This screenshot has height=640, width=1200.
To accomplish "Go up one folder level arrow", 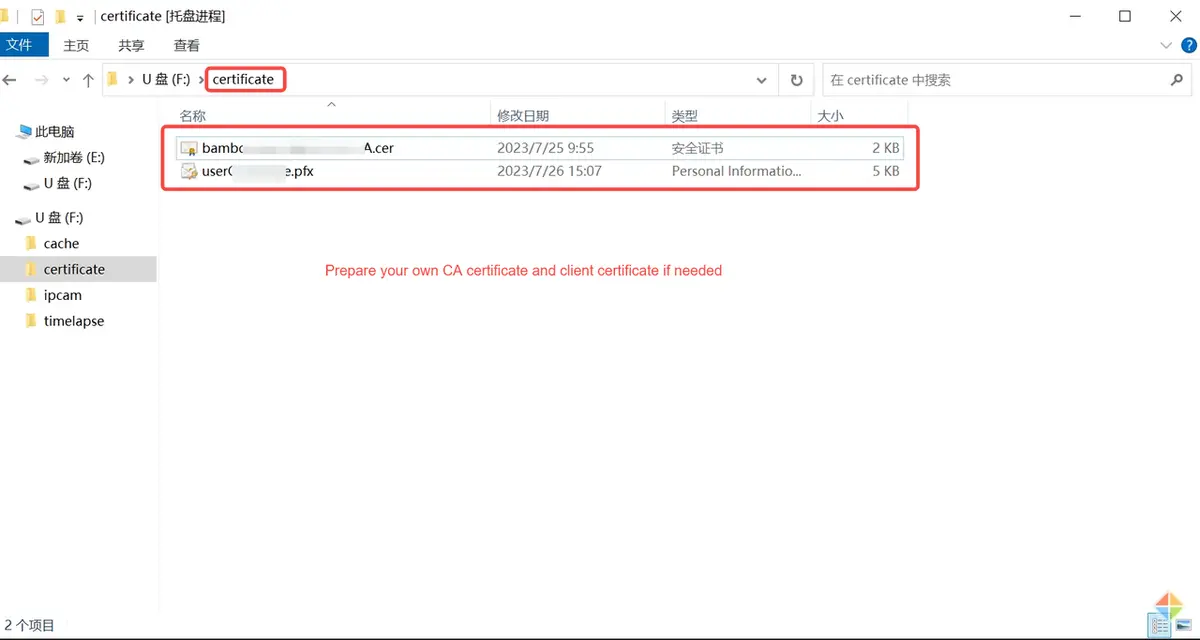I will pyautogui.click(x=88, y=80).
